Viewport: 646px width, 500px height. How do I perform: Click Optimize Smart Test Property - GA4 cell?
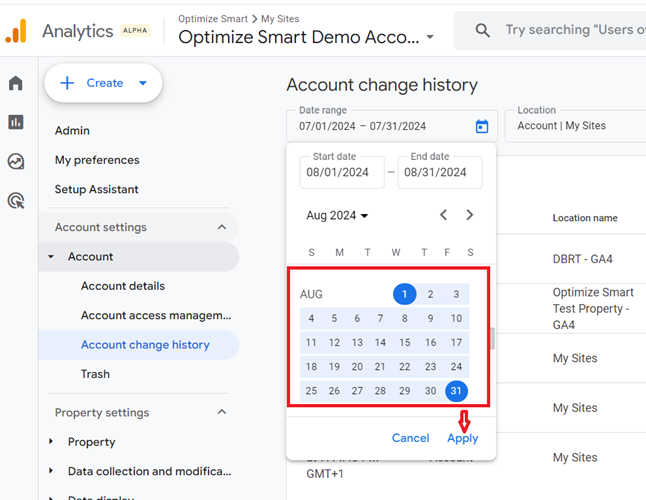click(x=593, y=308)
